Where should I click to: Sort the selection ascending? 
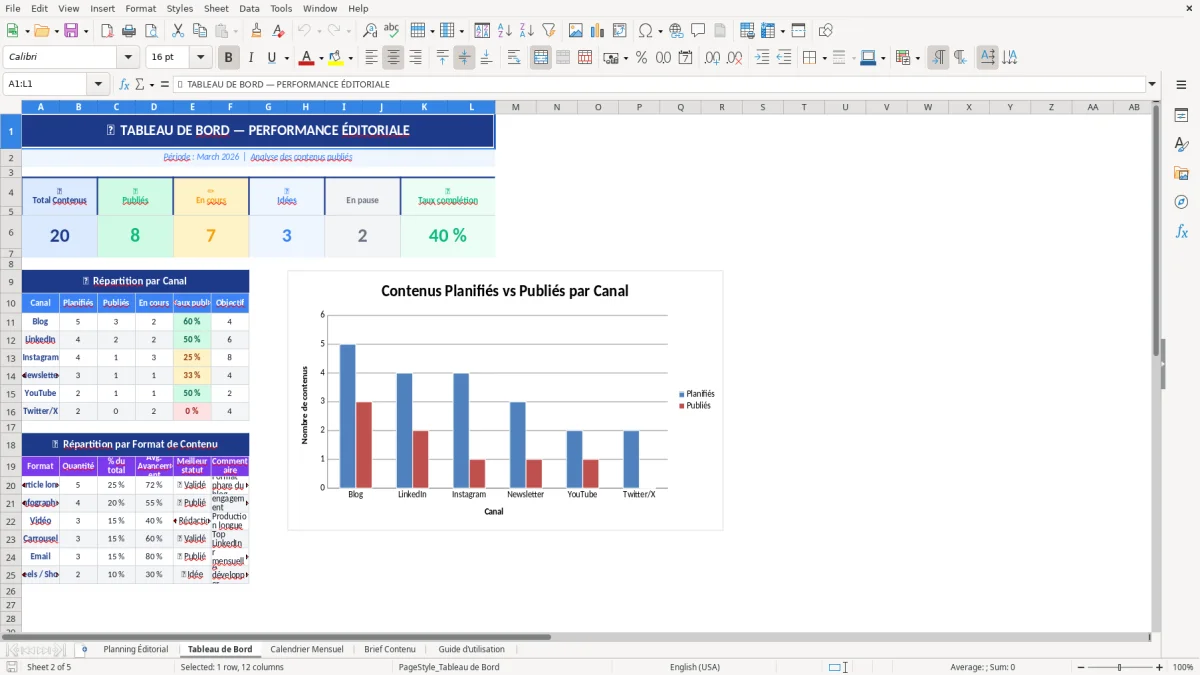tap(505, 30)
